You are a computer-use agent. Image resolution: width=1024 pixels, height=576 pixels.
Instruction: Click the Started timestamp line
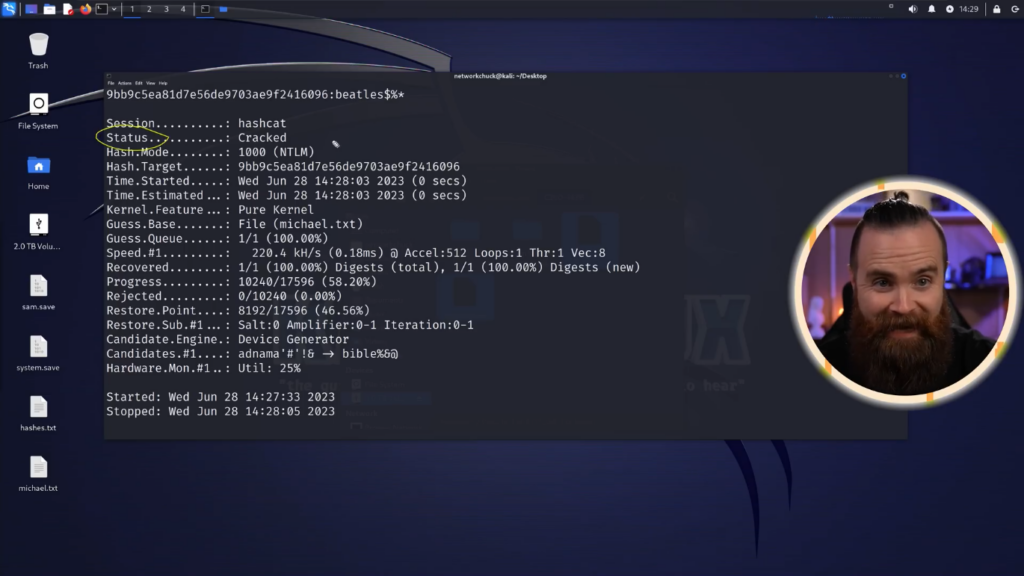coord(221,397)
